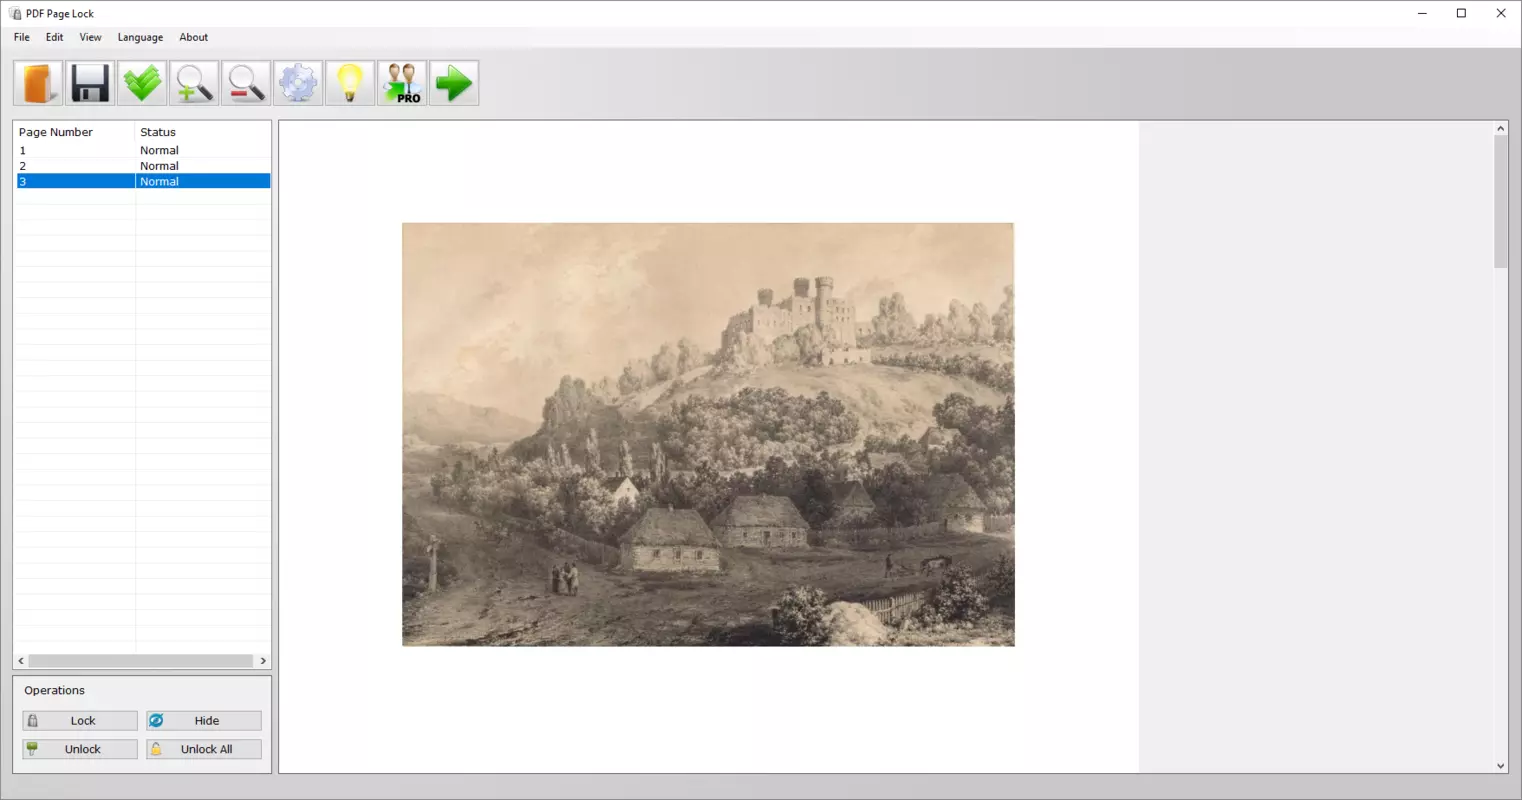Click the green checkmark toolbar icon
Screen dimensions: 1522x800
pos(142,83)
